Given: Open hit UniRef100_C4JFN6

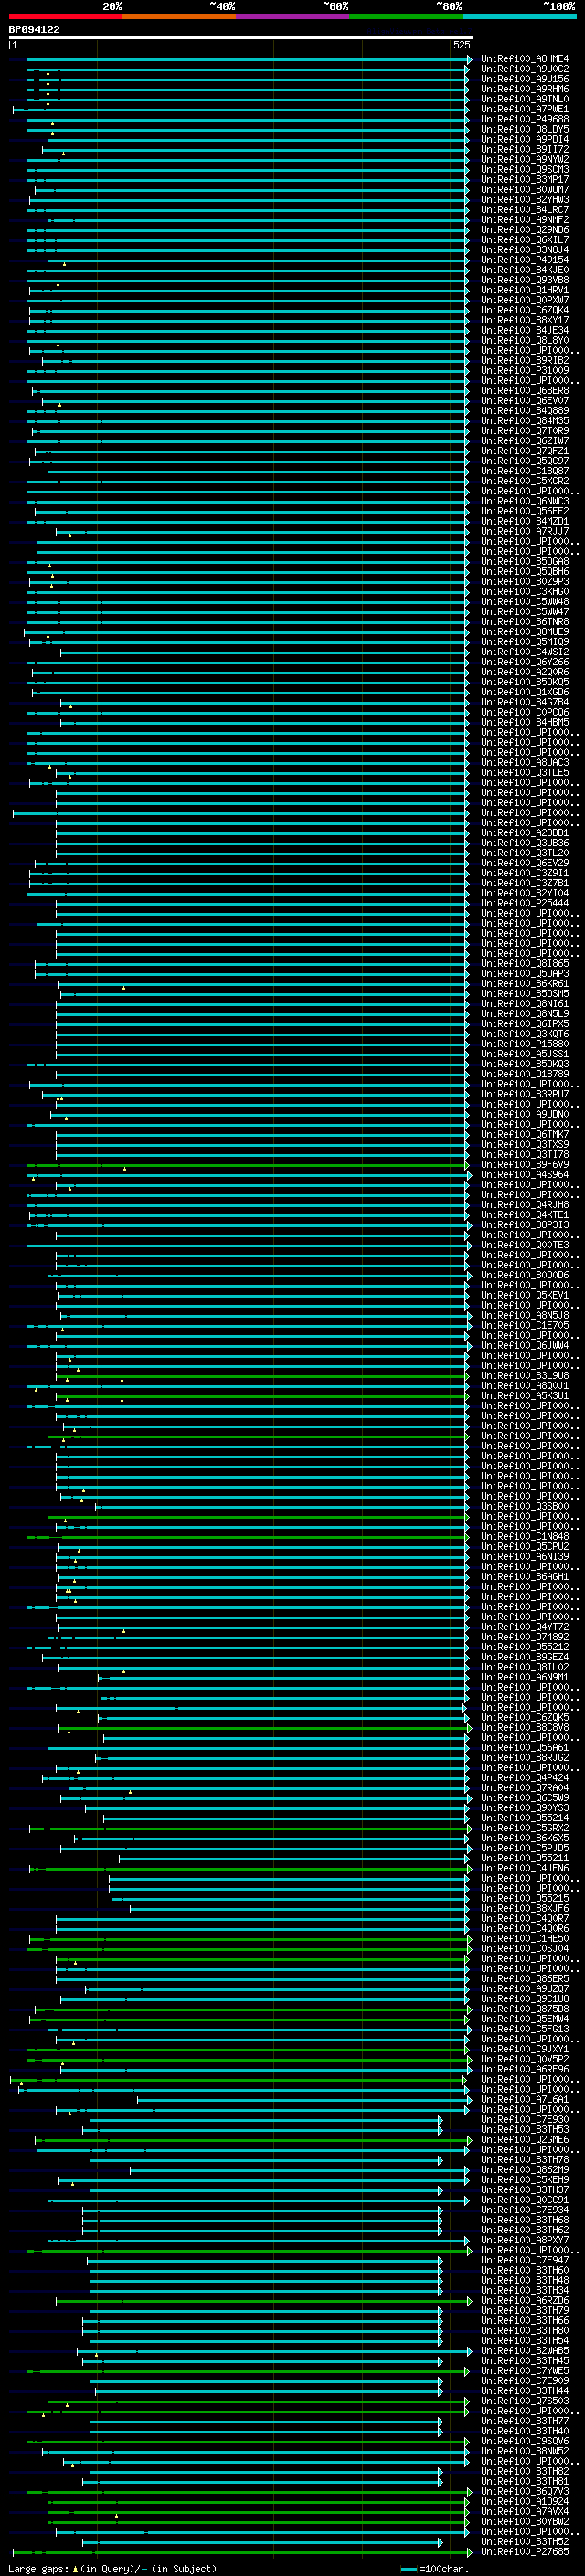Looking at the screenshot, I should pyautogui.click(x=525, y=1869).
